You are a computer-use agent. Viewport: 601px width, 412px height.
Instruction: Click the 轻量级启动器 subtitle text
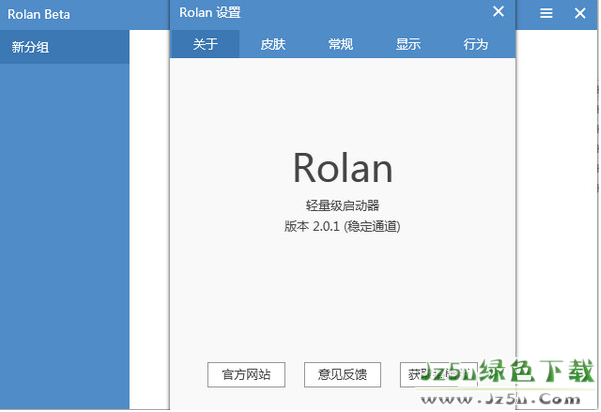(342, 205)
